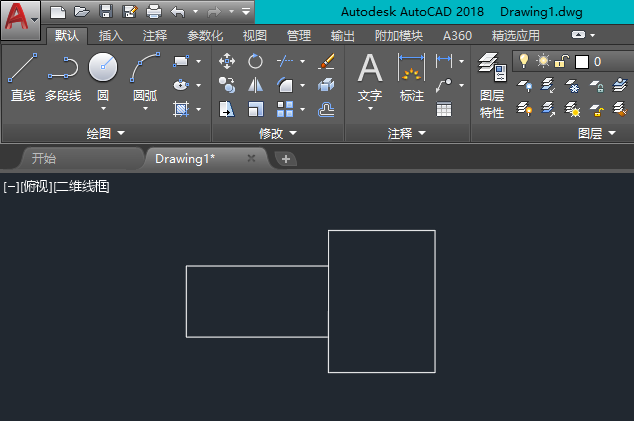The width and height of the screenshot is (634, 421).
Task: Select the Stretch tool icon
Action: pos(226,109)
